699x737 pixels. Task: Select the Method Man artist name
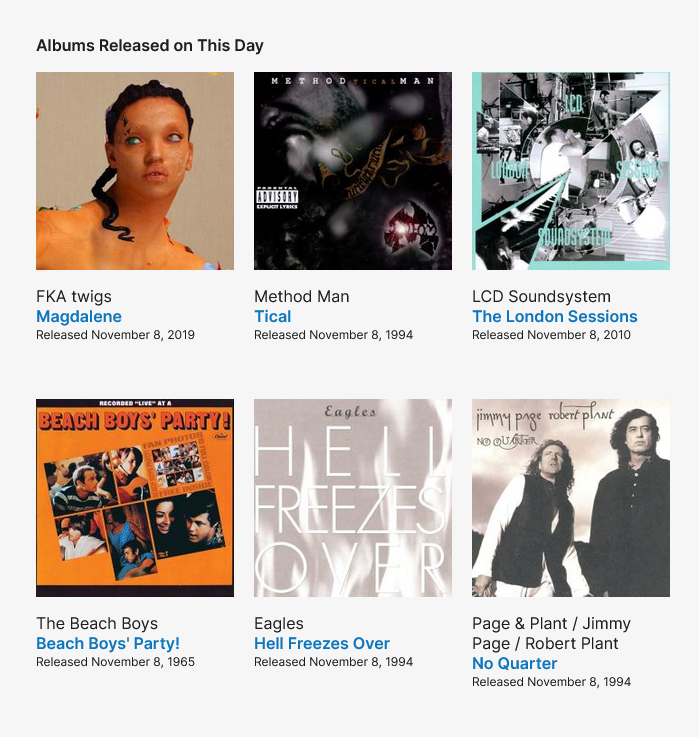click(302, 297)
